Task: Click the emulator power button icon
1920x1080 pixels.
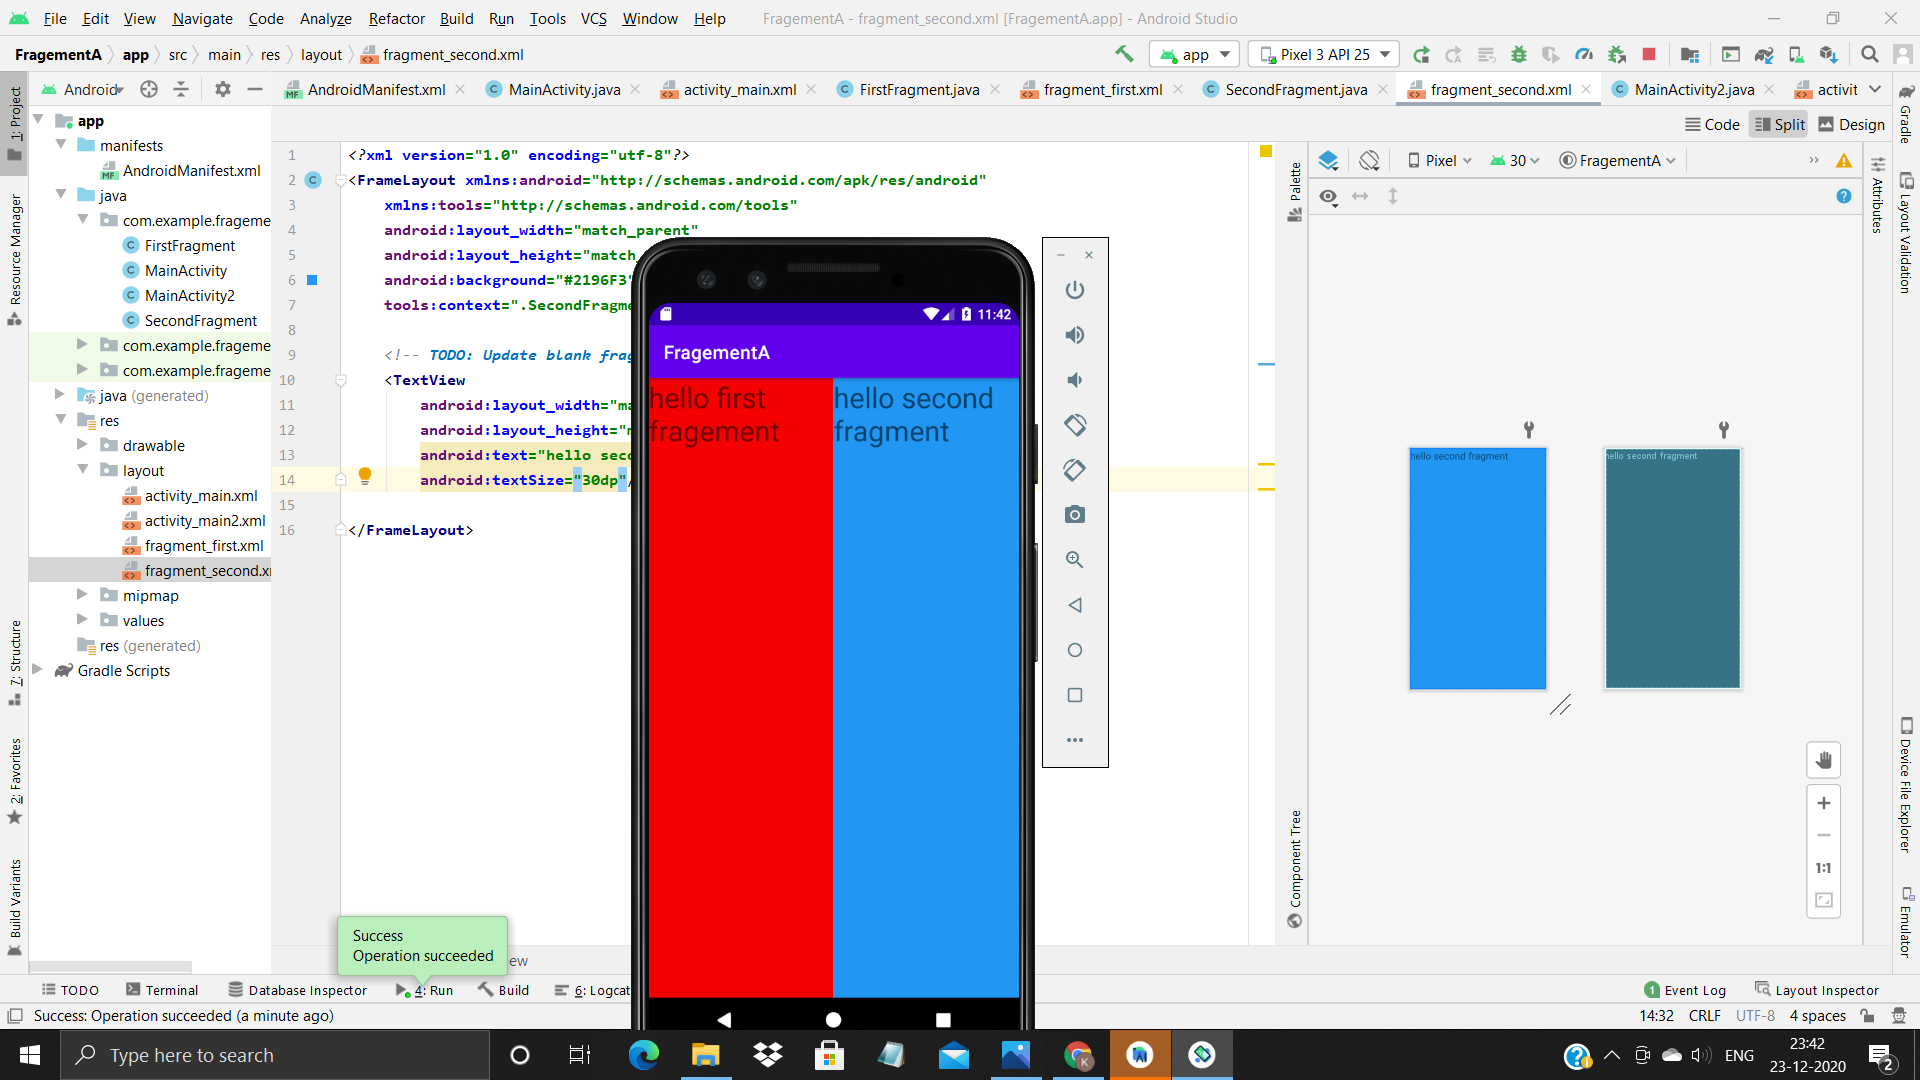Action: coord(1075,290)
